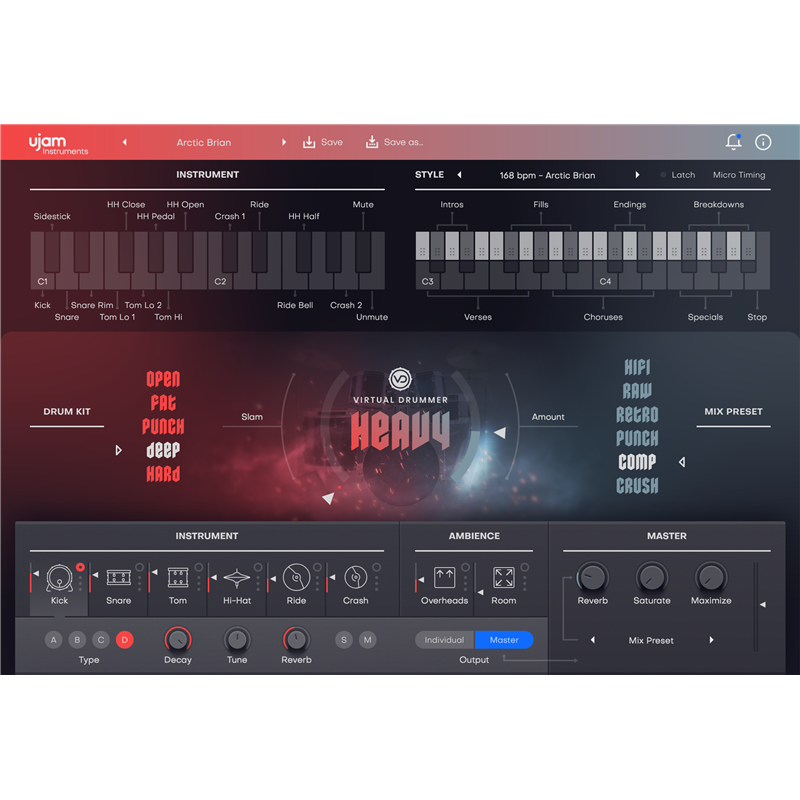This screenshot has height=800, width=800.
Task: Click the Maximize knob
Action: (x=711, y=578)
